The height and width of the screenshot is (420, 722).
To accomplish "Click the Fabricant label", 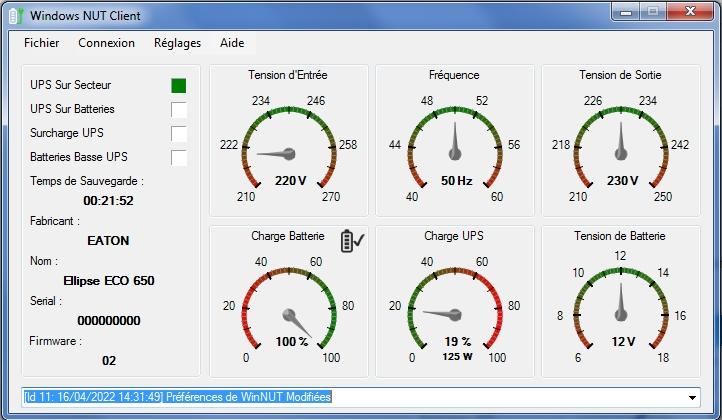I will pyautogui.click(x=55, y=221).
